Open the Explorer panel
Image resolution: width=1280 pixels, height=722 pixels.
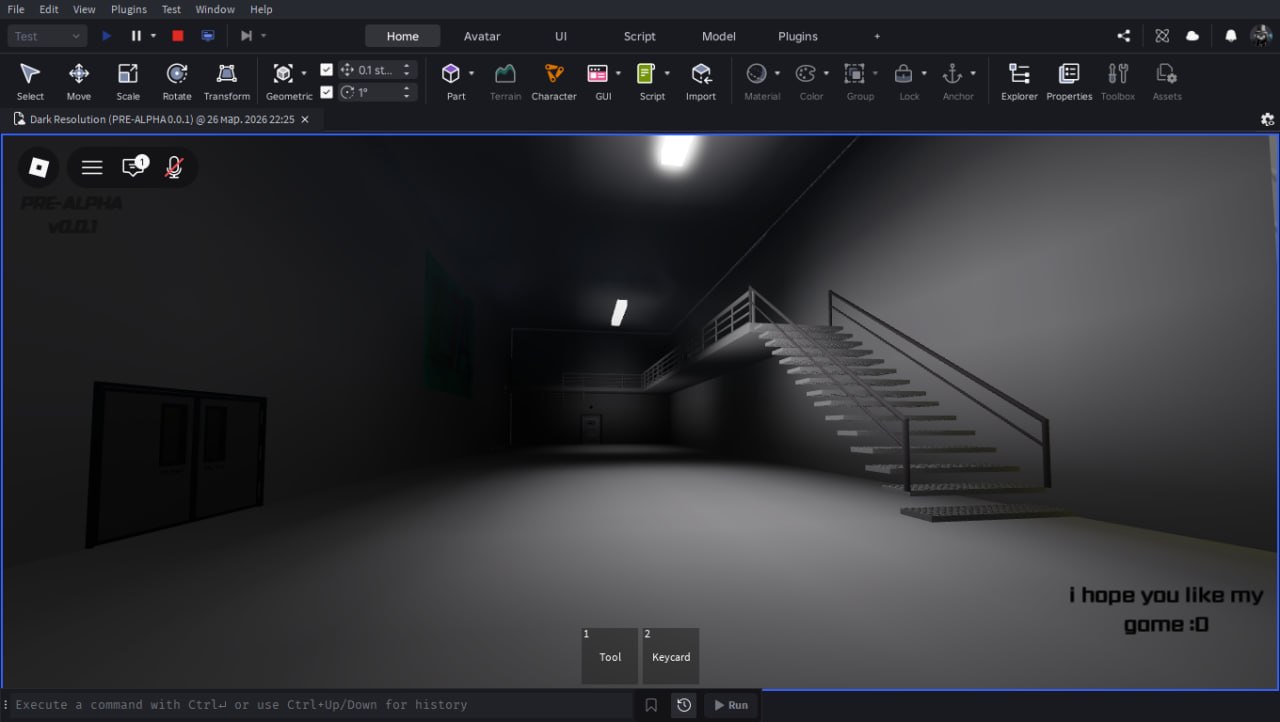tap(1019, 80)
